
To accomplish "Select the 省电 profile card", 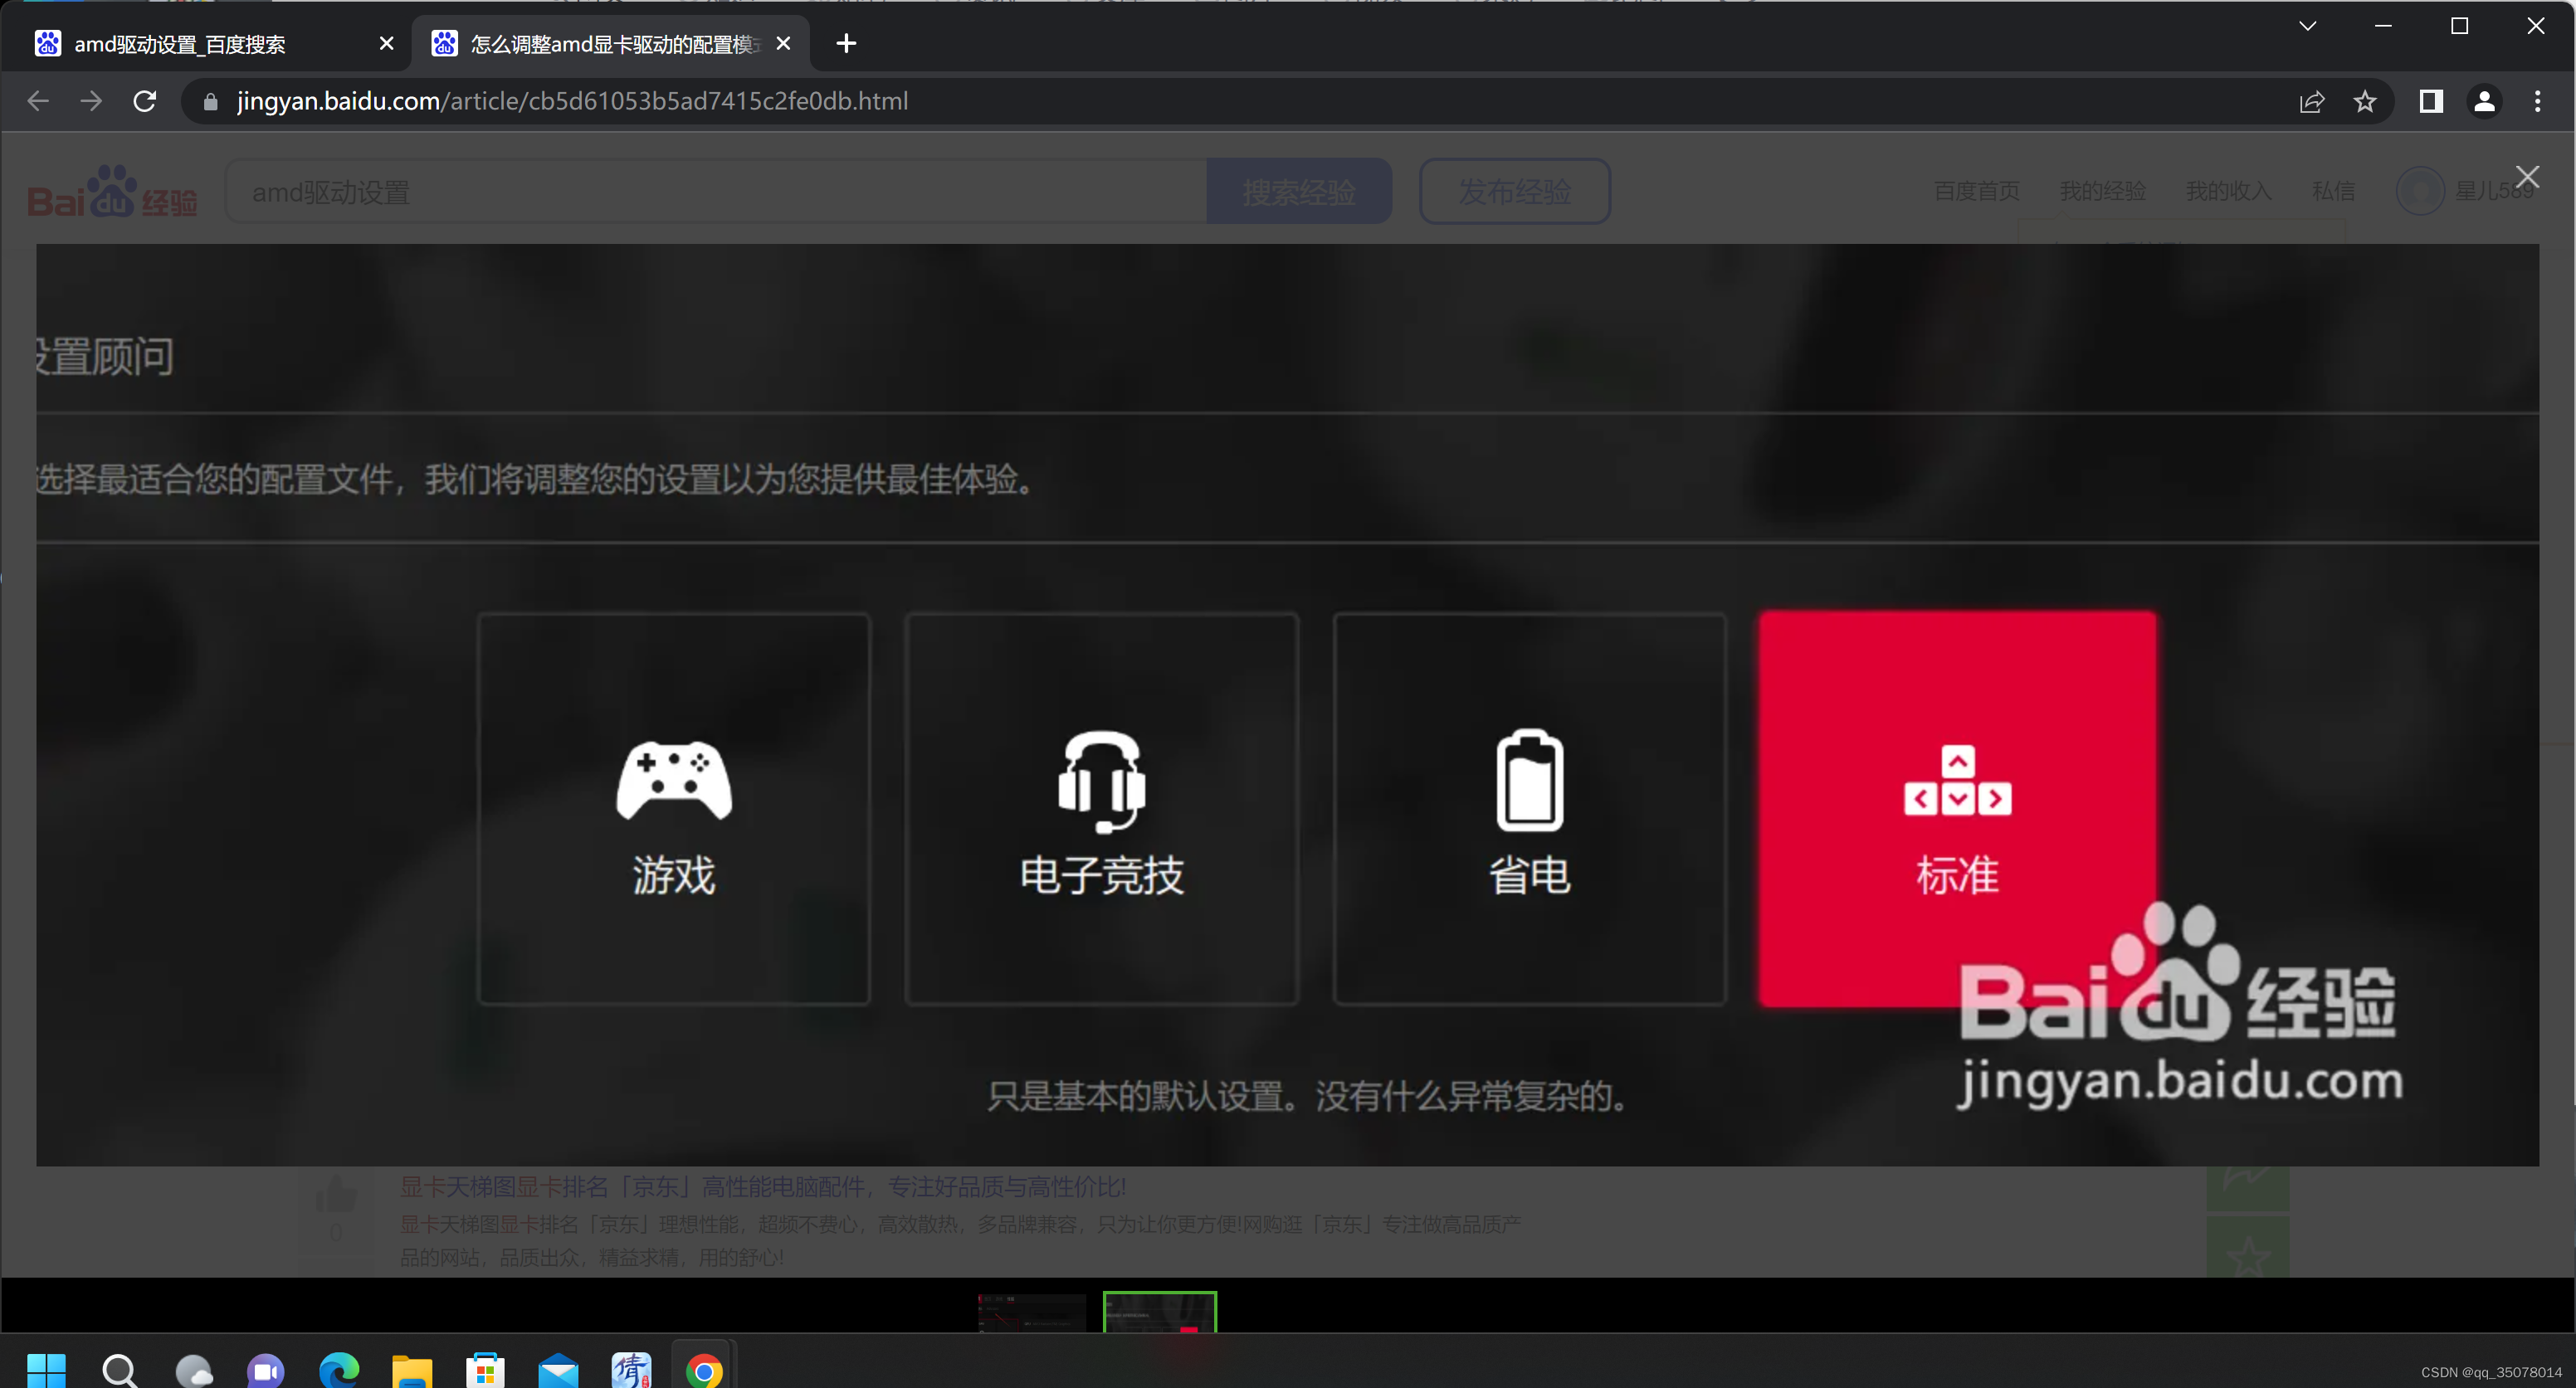I will click(1528, 808).
